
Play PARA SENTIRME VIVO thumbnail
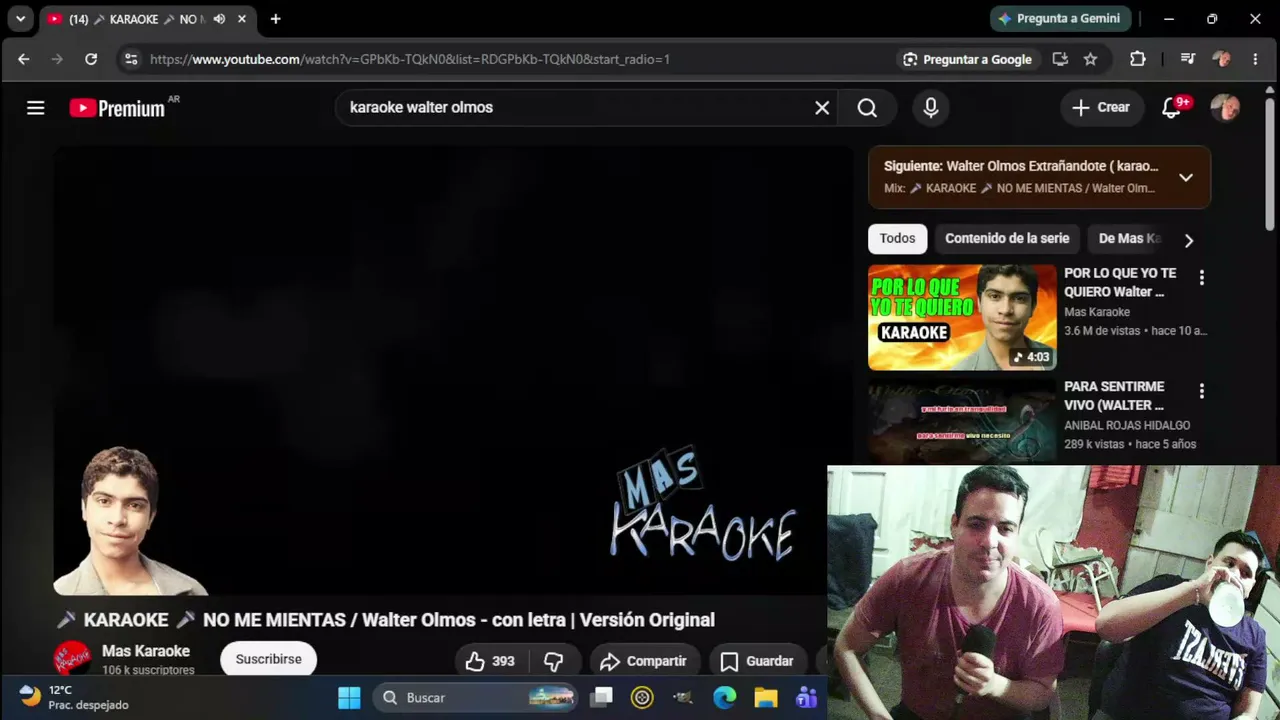962,421
